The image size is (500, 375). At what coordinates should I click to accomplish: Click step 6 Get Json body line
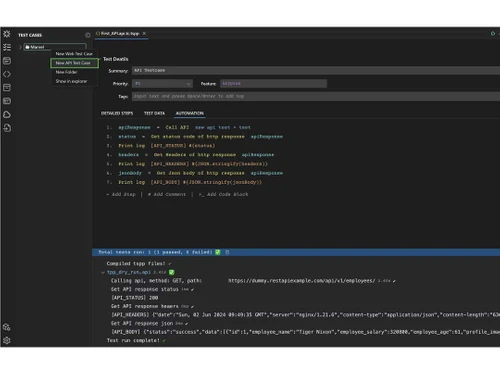[195, 173]
